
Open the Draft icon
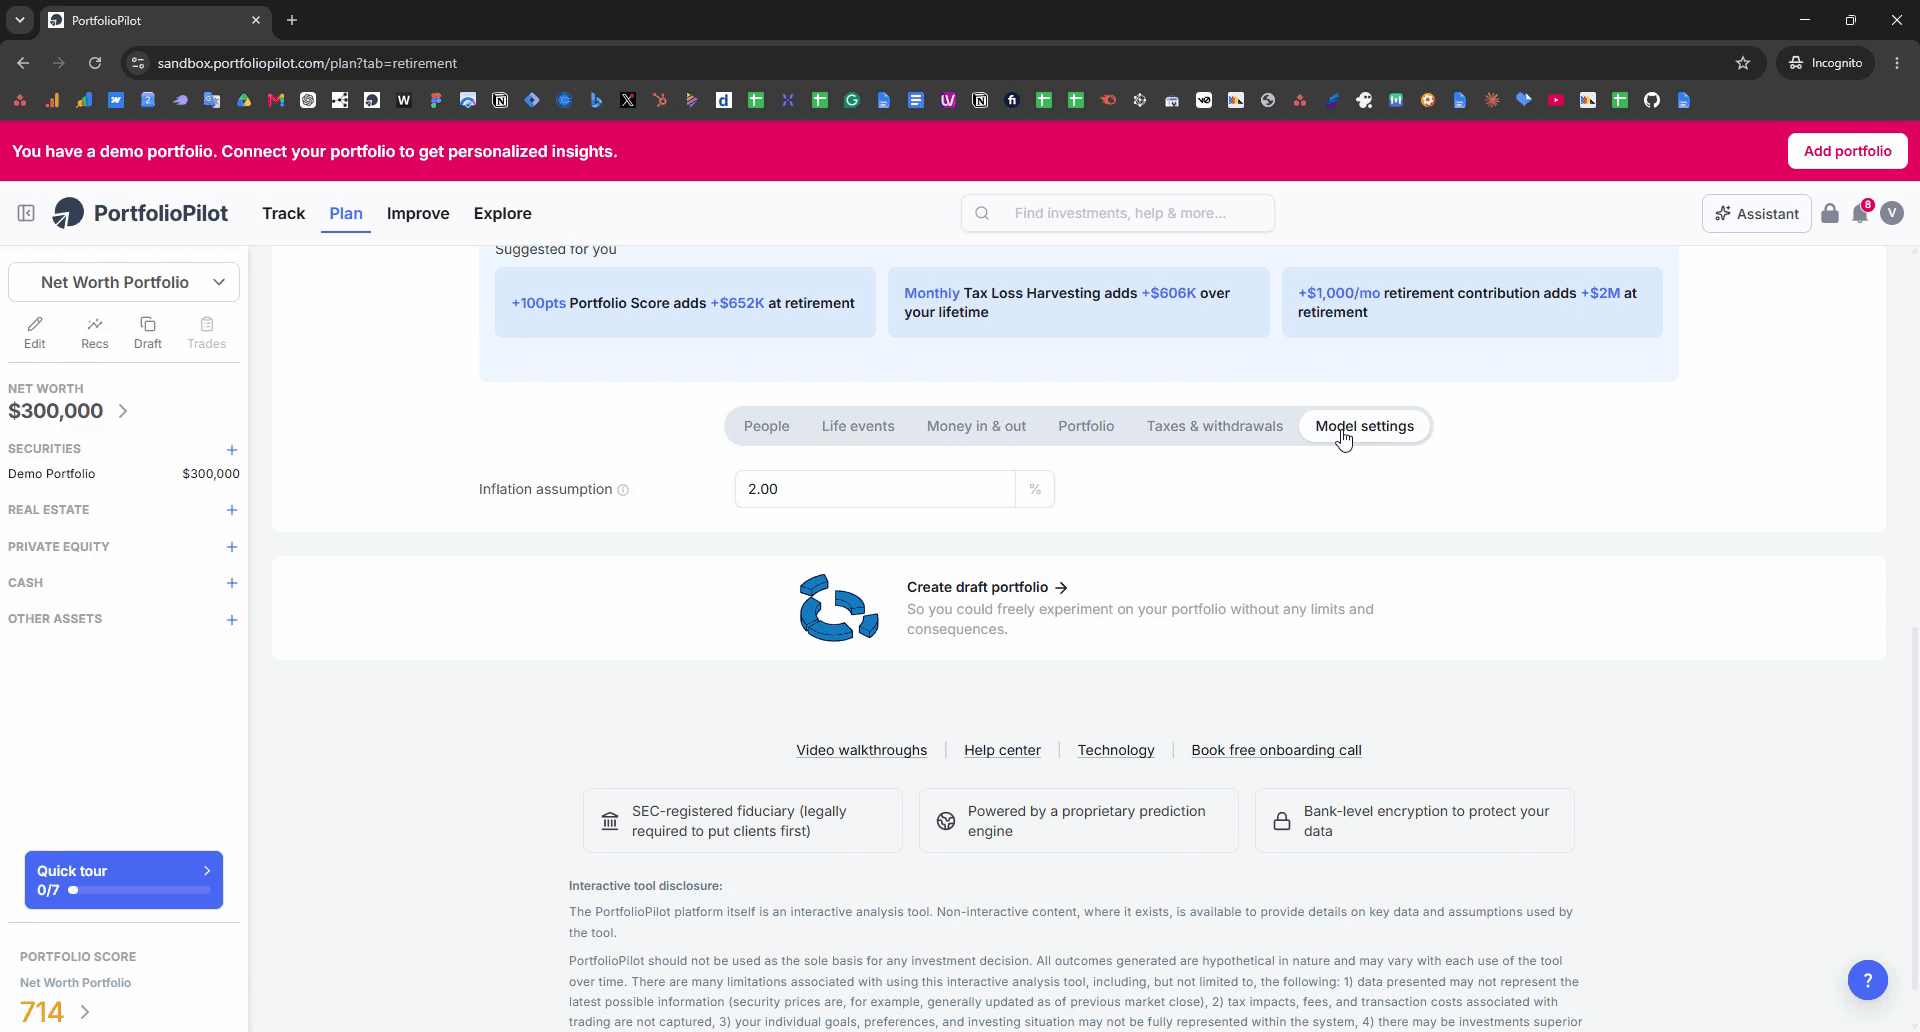148,332
